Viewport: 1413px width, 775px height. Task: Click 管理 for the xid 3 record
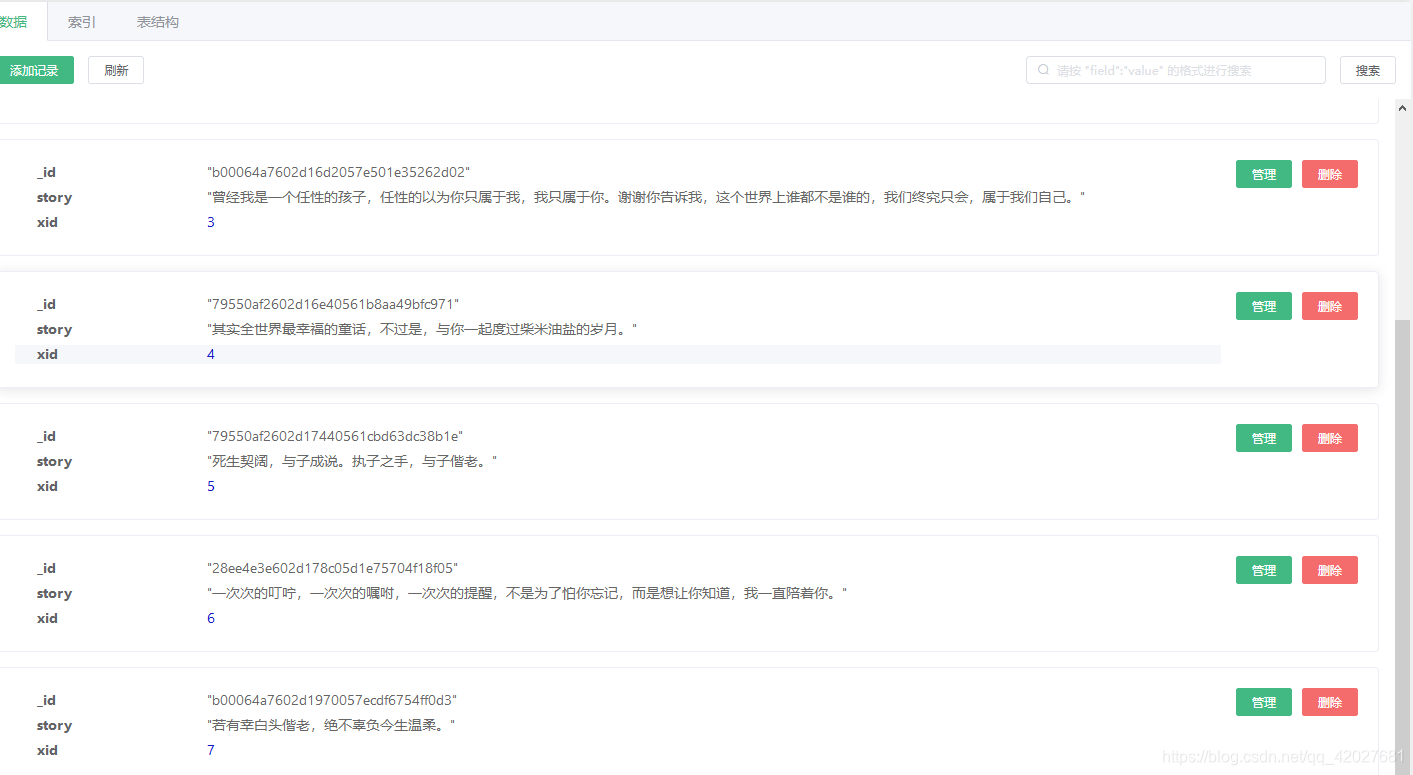(x=1264, y=174)
